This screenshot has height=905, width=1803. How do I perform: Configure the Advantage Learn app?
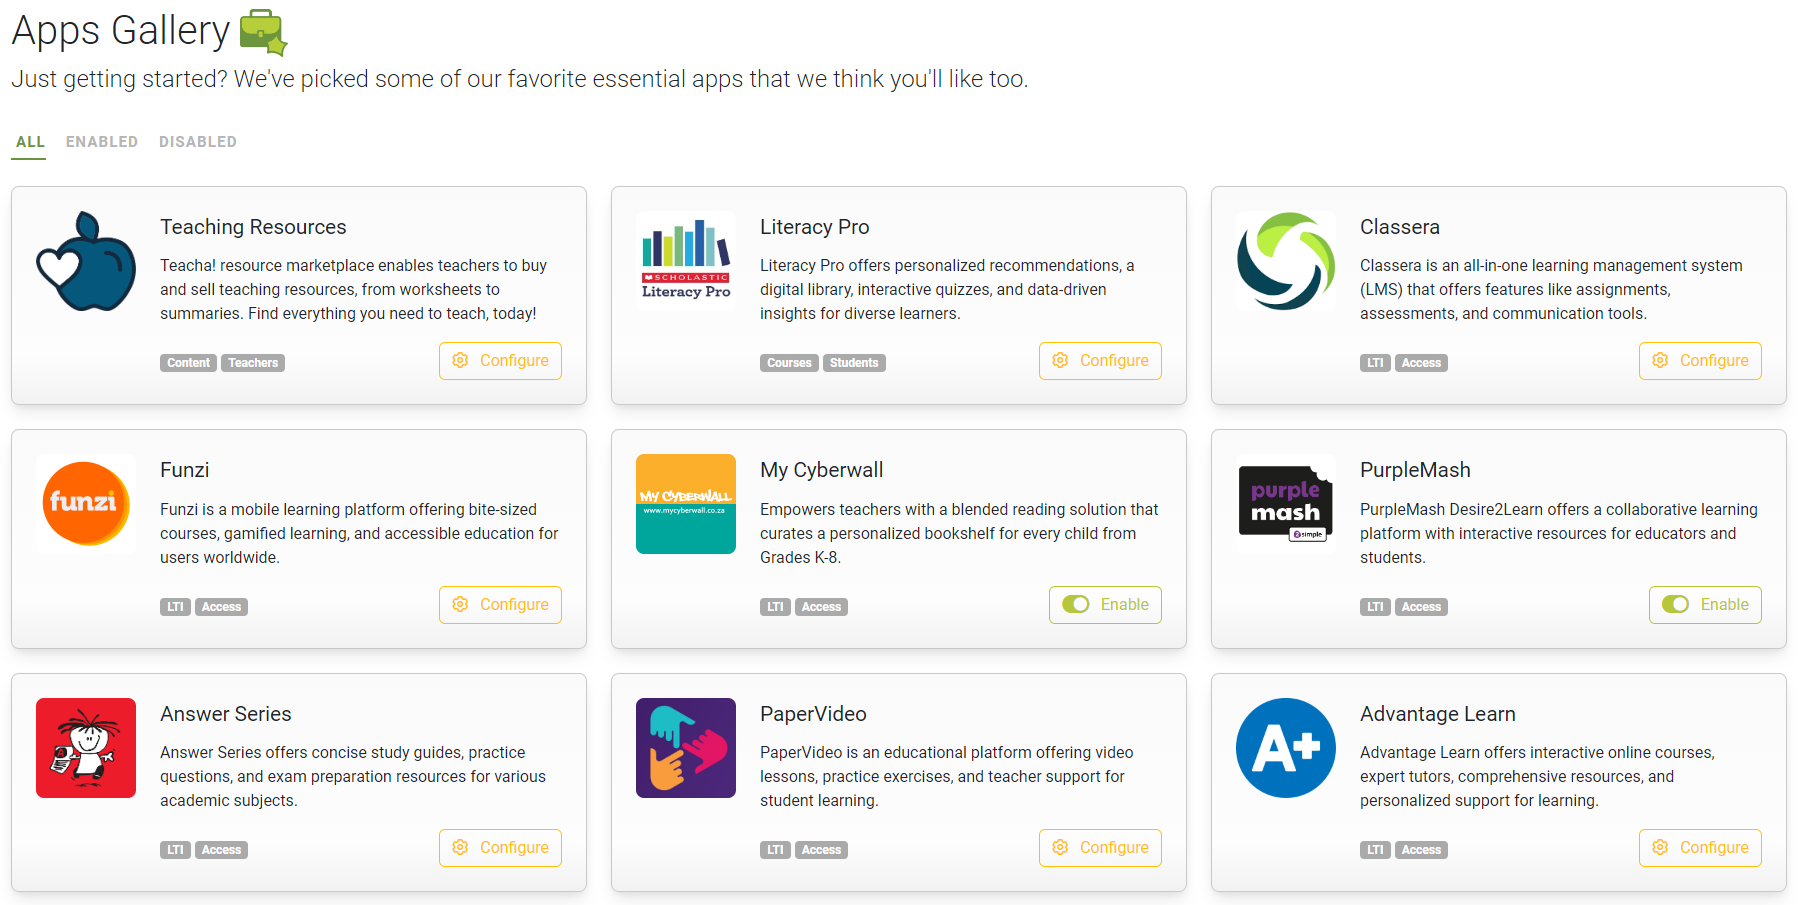(x=1700, y=847)
